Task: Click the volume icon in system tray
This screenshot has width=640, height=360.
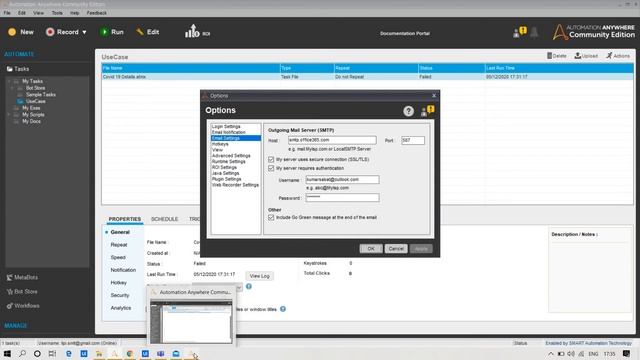Action: [x=571, y=354]
